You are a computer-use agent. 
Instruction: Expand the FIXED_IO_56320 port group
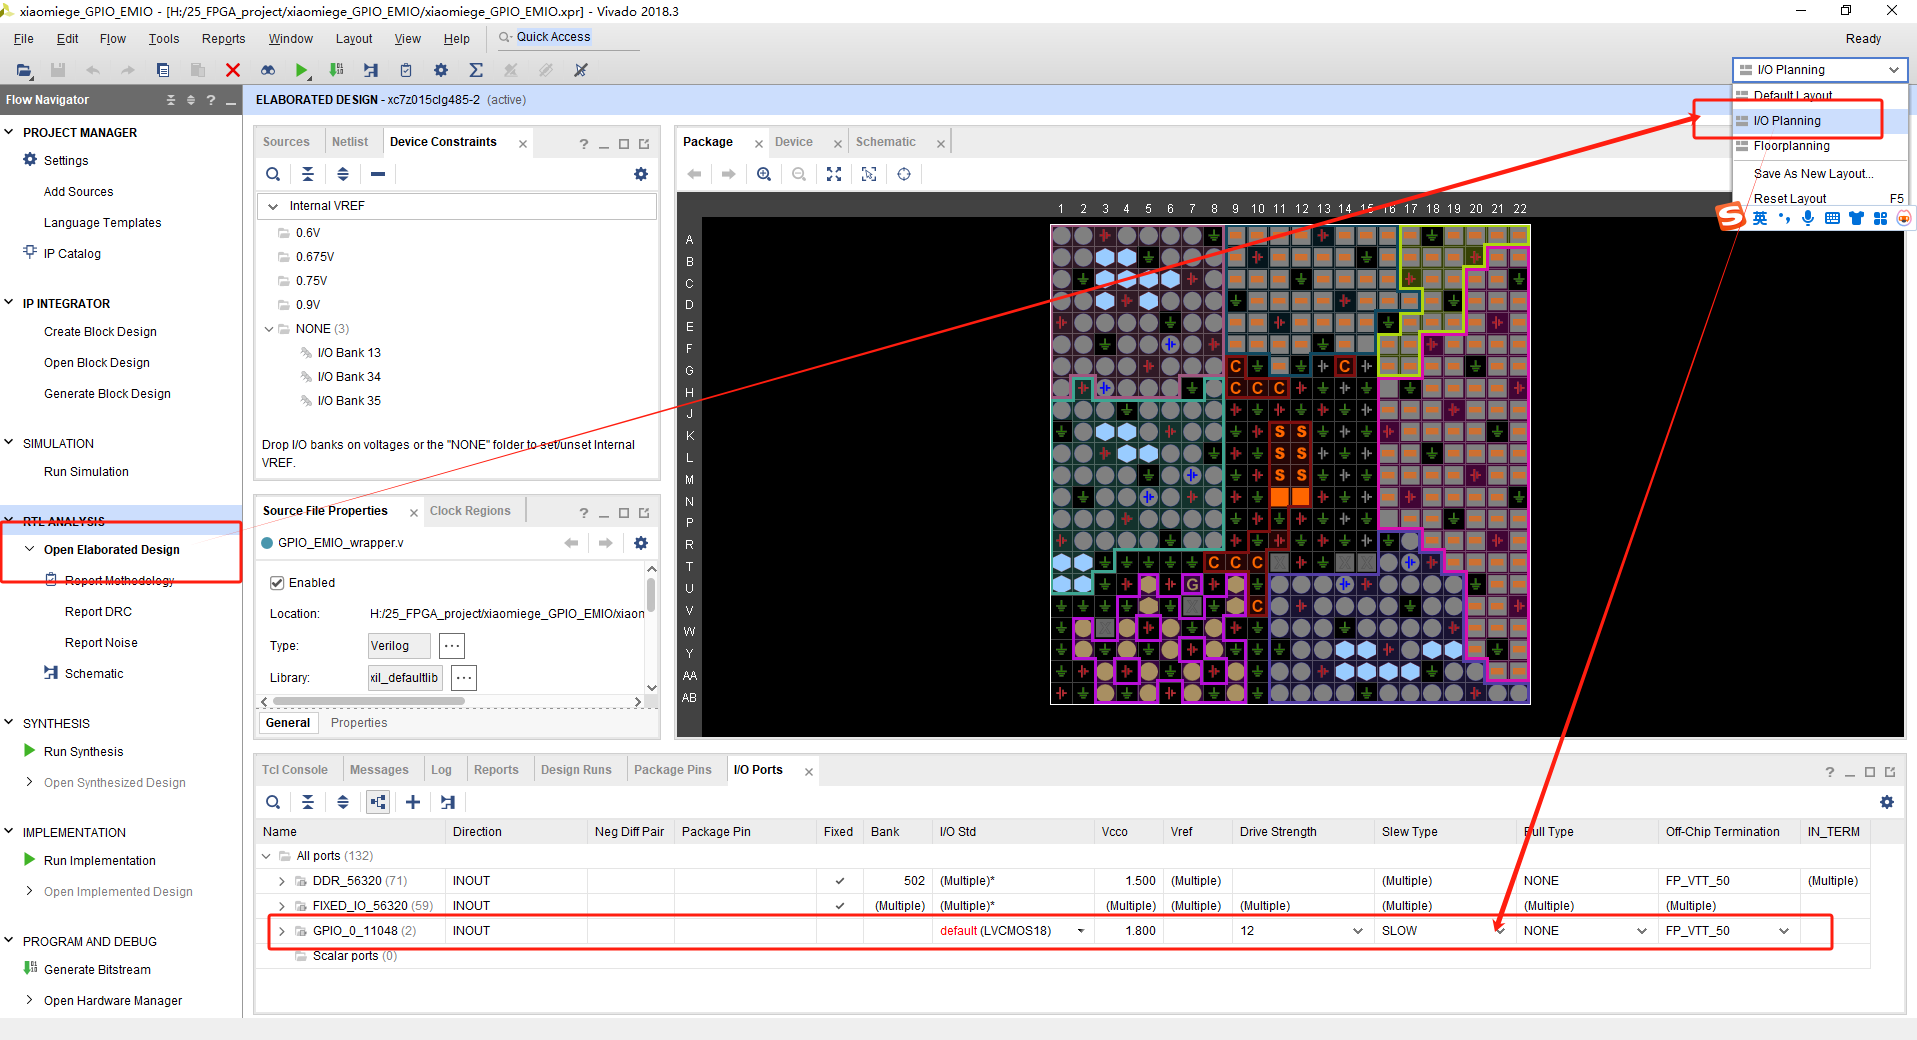pos(282,906)
